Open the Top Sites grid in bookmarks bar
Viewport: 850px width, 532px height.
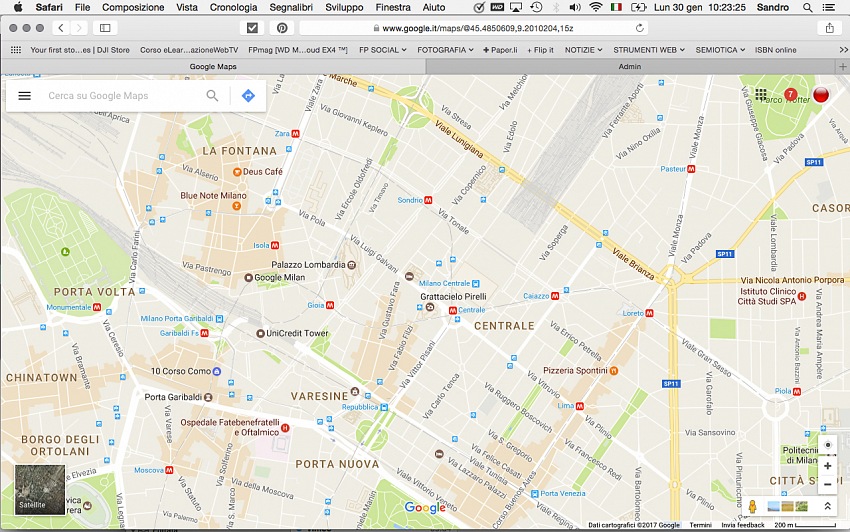pos(16,50)
